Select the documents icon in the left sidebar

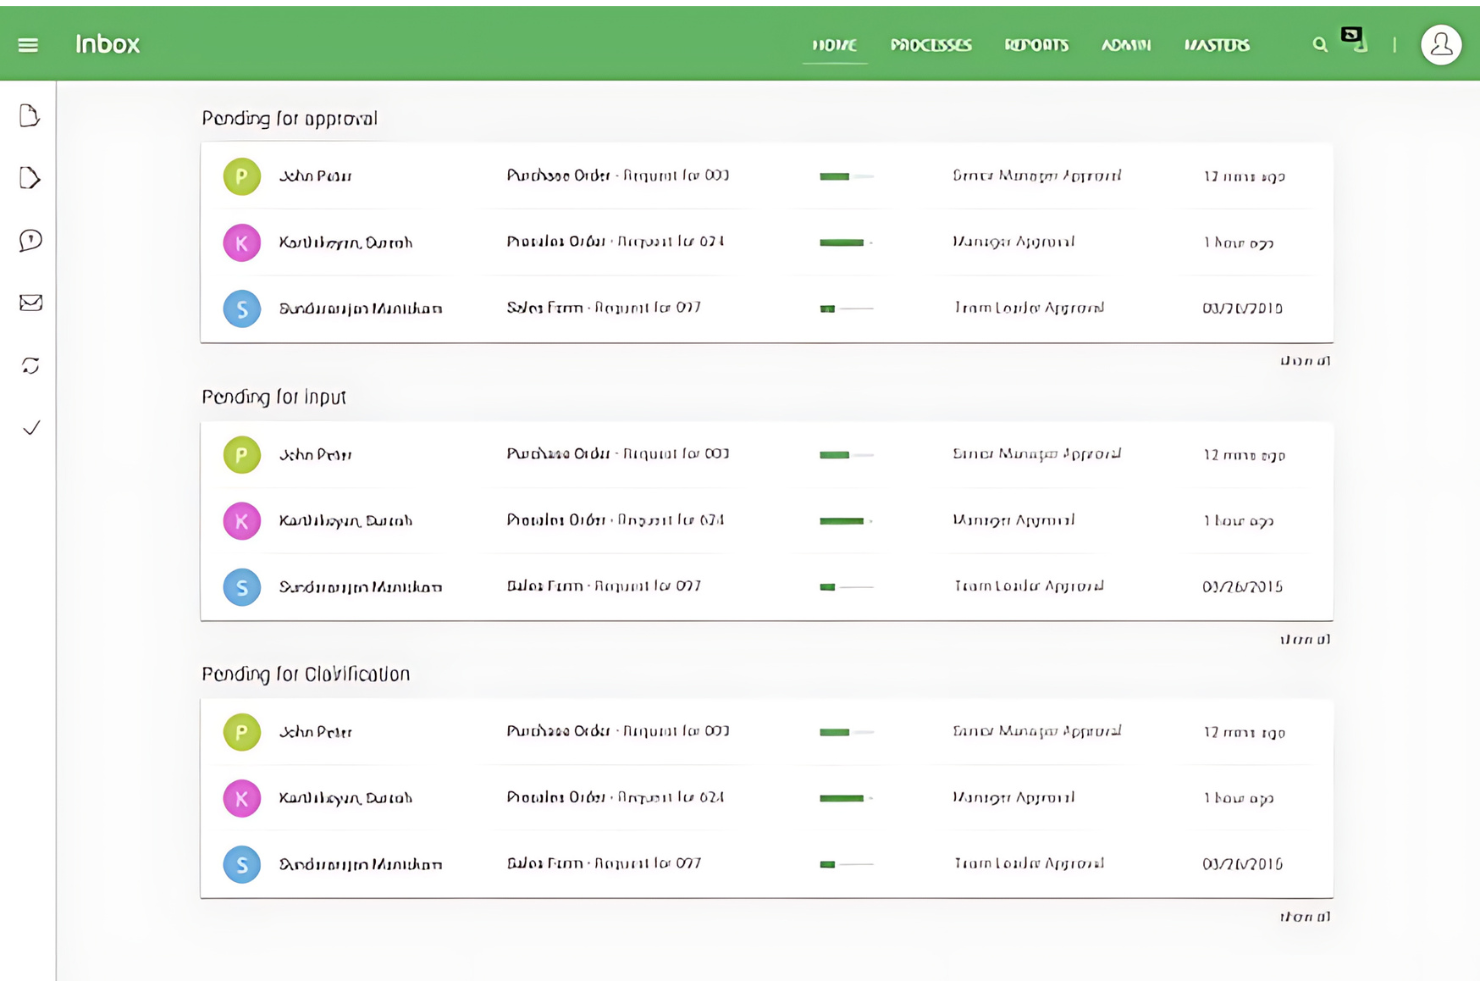[x=29, y=116]
